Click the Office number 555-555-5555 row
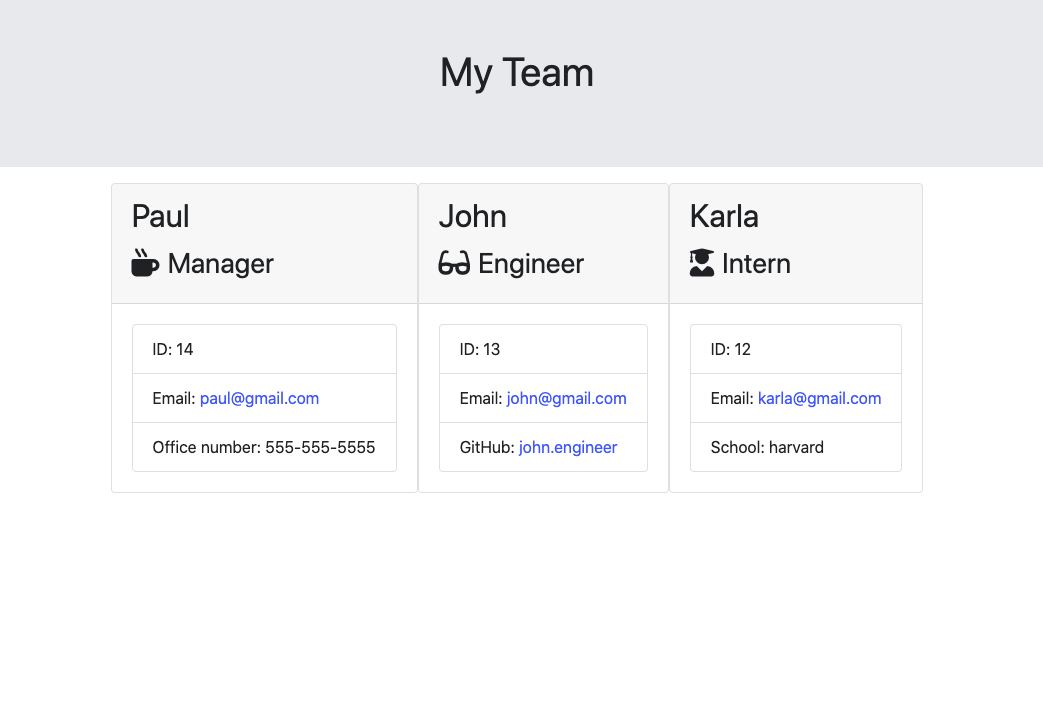 [265, 447]
